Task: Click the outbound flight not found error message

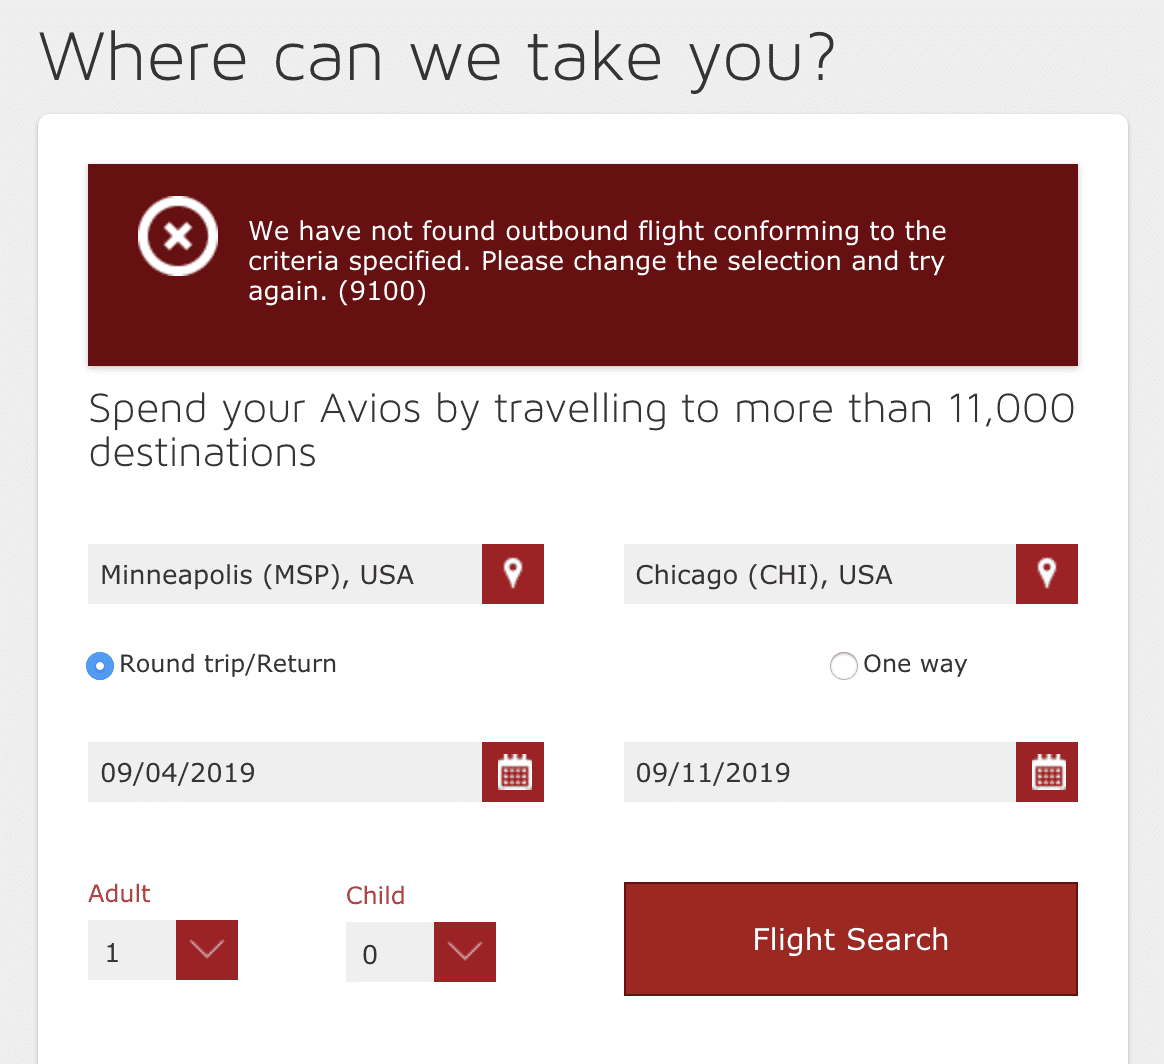Action: (x=597, y=262)
